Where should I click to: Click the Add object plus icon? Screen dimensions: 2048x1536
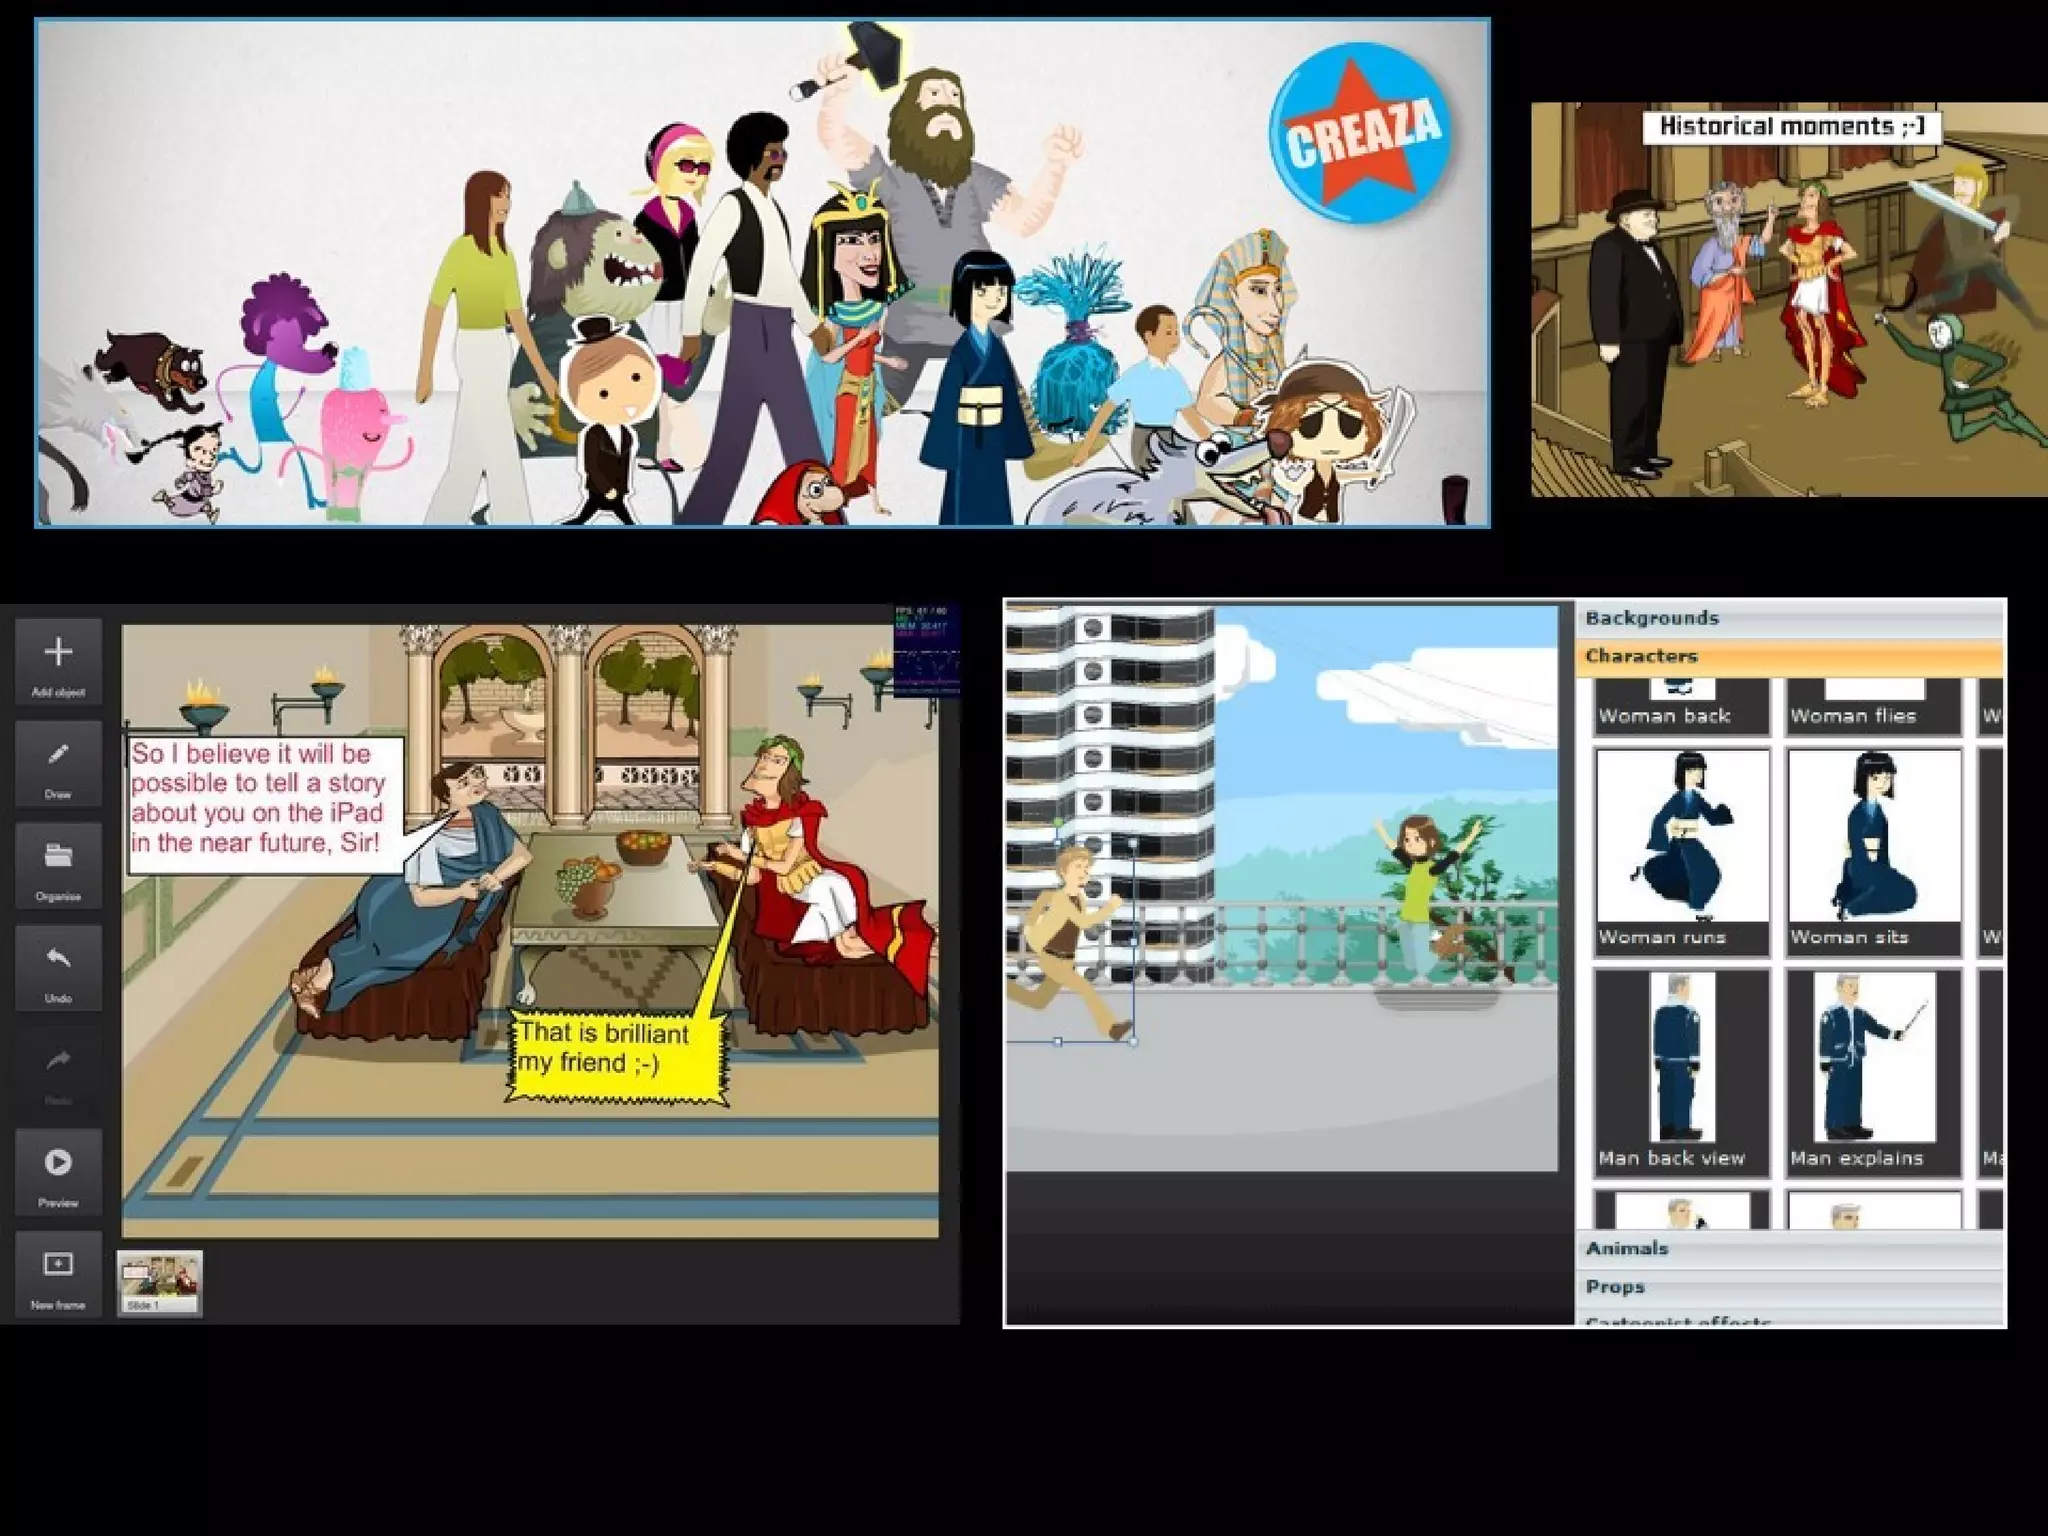point(58,653)
